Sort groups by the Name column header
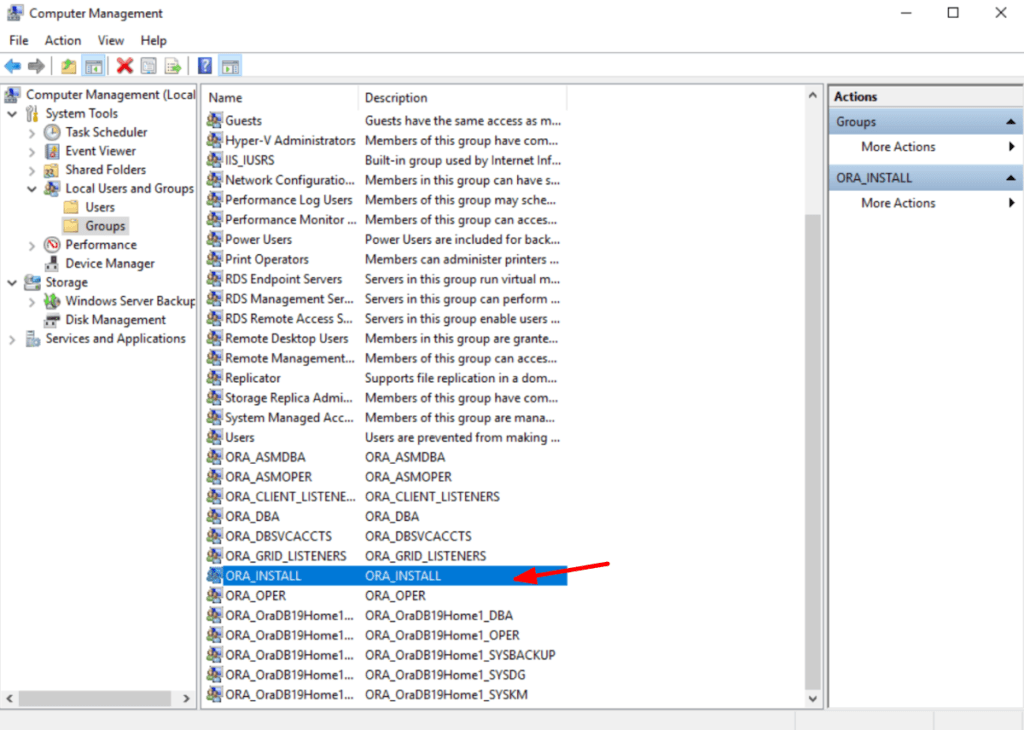1024x730 pixels. coord(280,98)
